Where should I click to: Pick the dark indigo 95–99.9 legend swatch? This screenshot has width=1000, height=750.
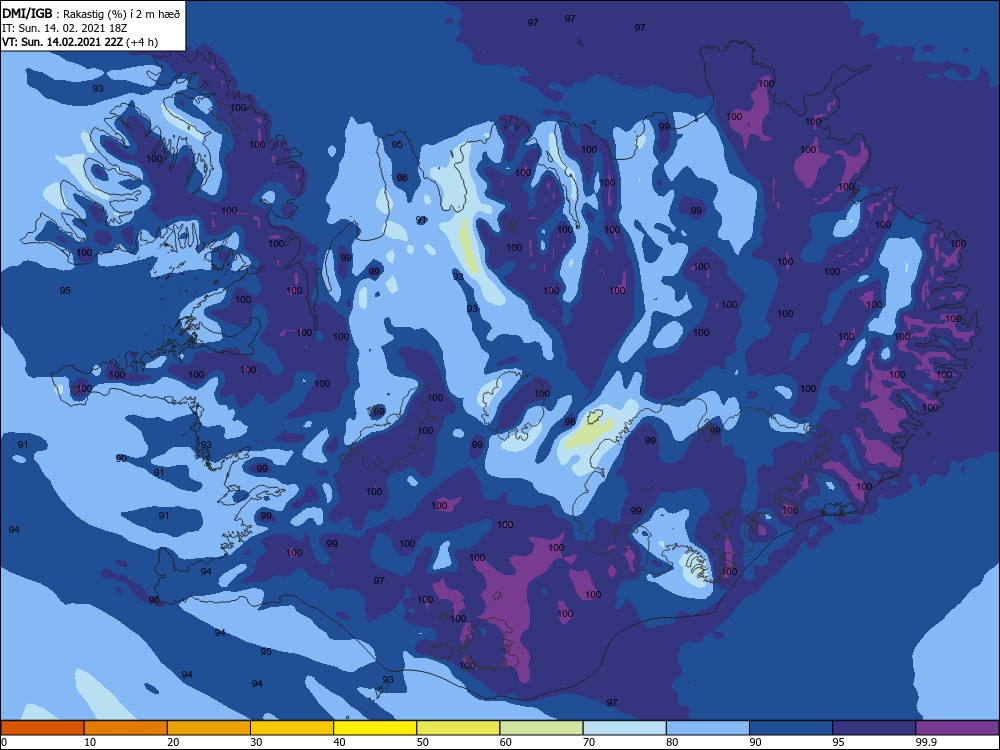874,728
